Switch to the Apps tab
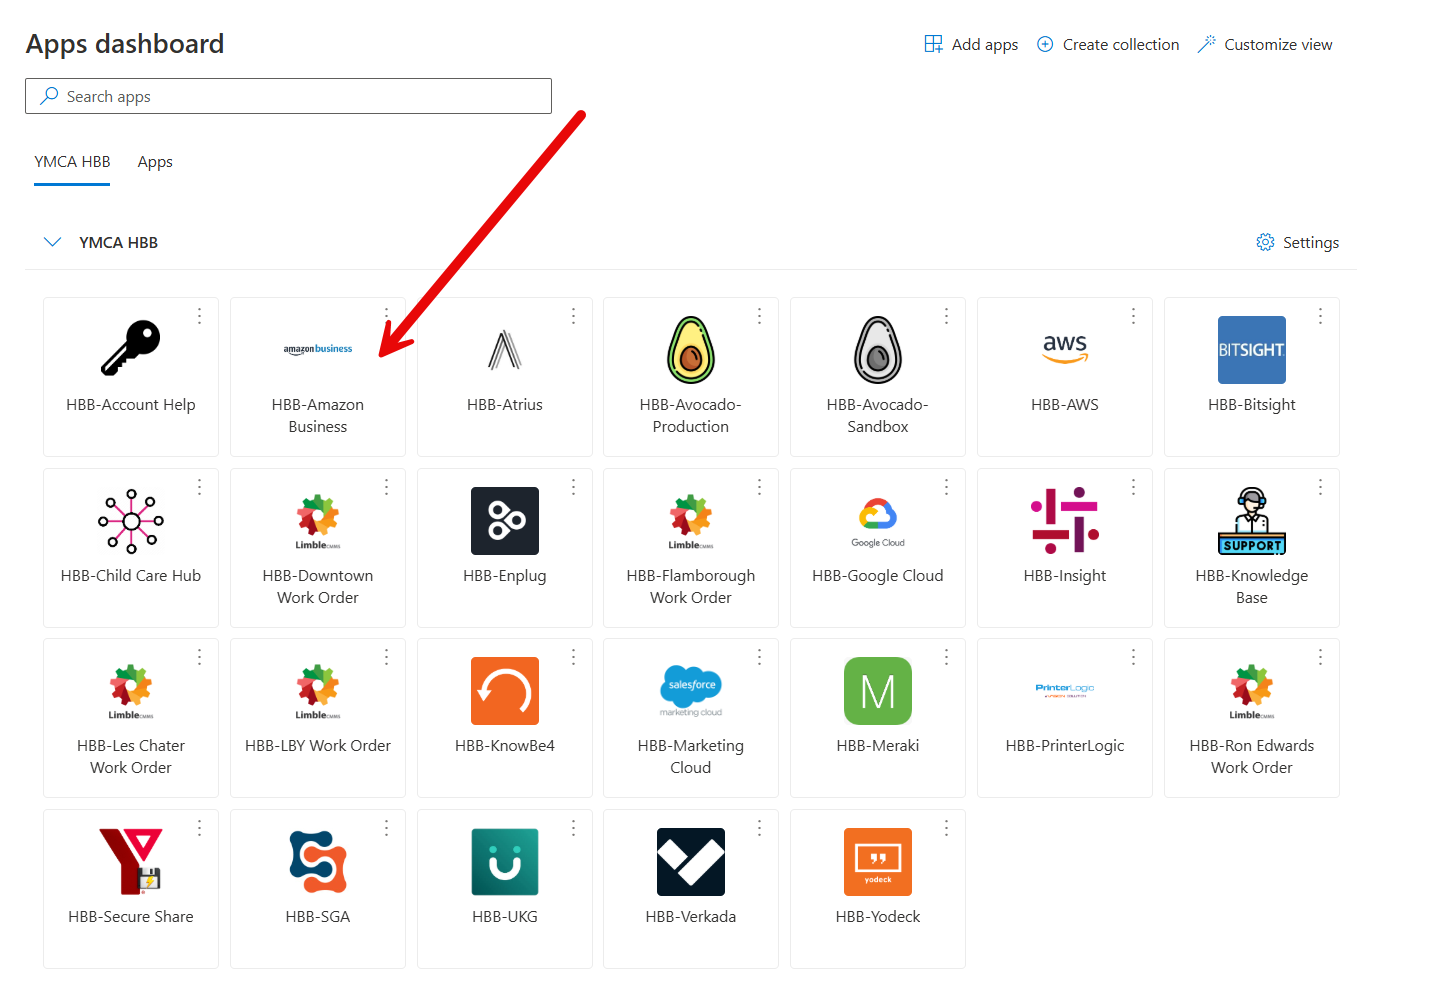Image resolution: width=1456 pixels, height=990 pixels. tap(155, 162)
